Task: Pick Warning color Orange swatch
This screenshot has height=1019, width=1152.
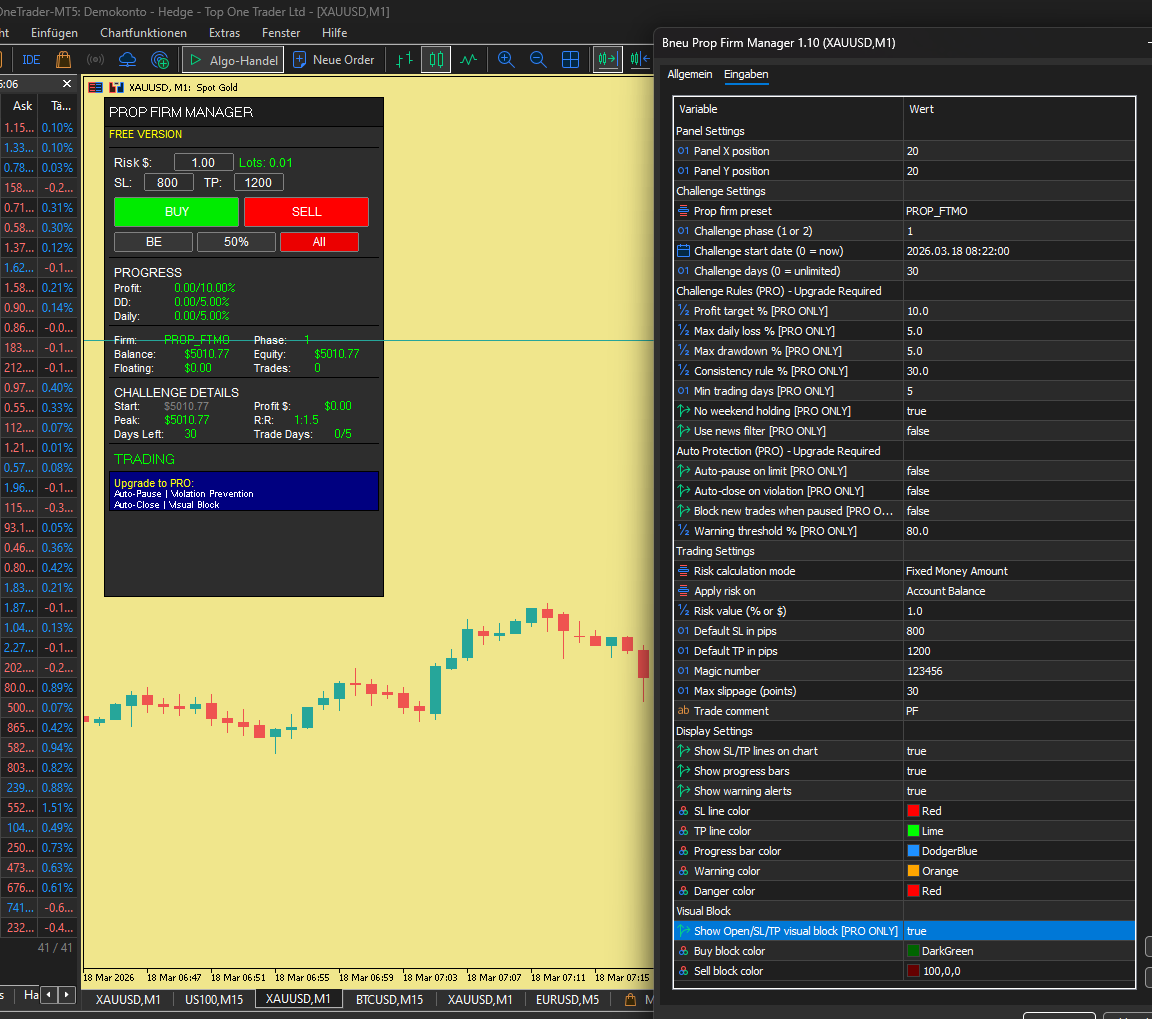Action: tap(913, 871)
